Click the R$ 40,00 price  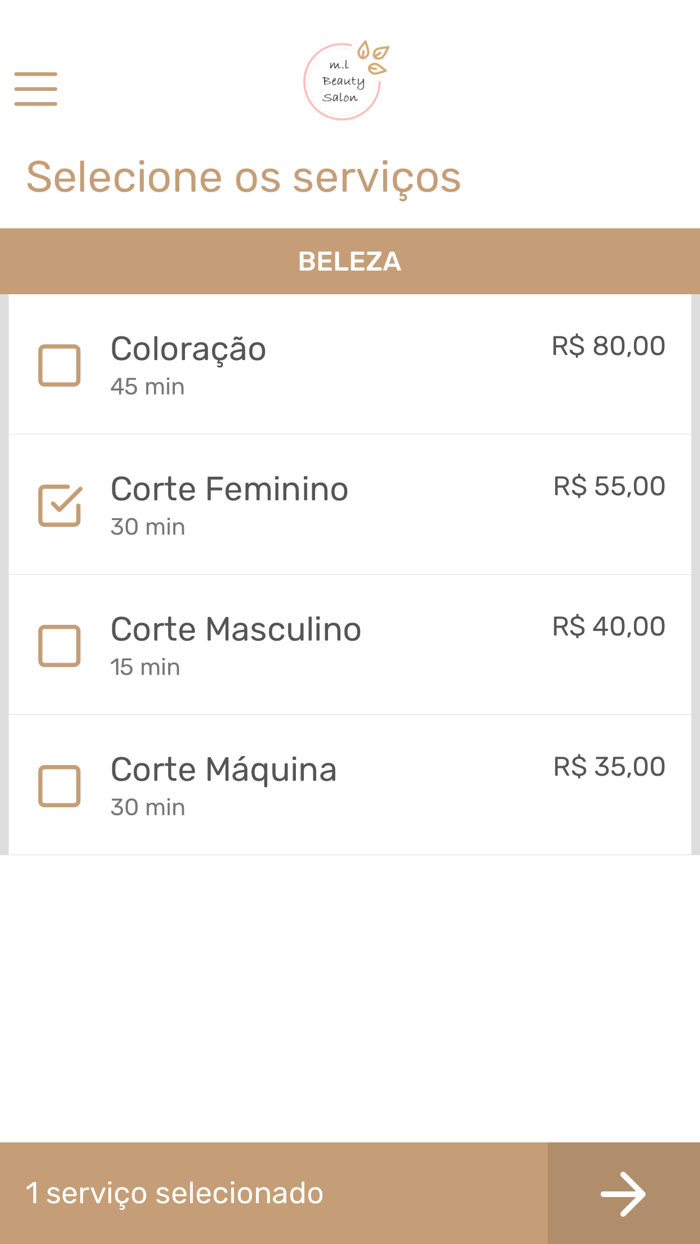coord(608,626)
